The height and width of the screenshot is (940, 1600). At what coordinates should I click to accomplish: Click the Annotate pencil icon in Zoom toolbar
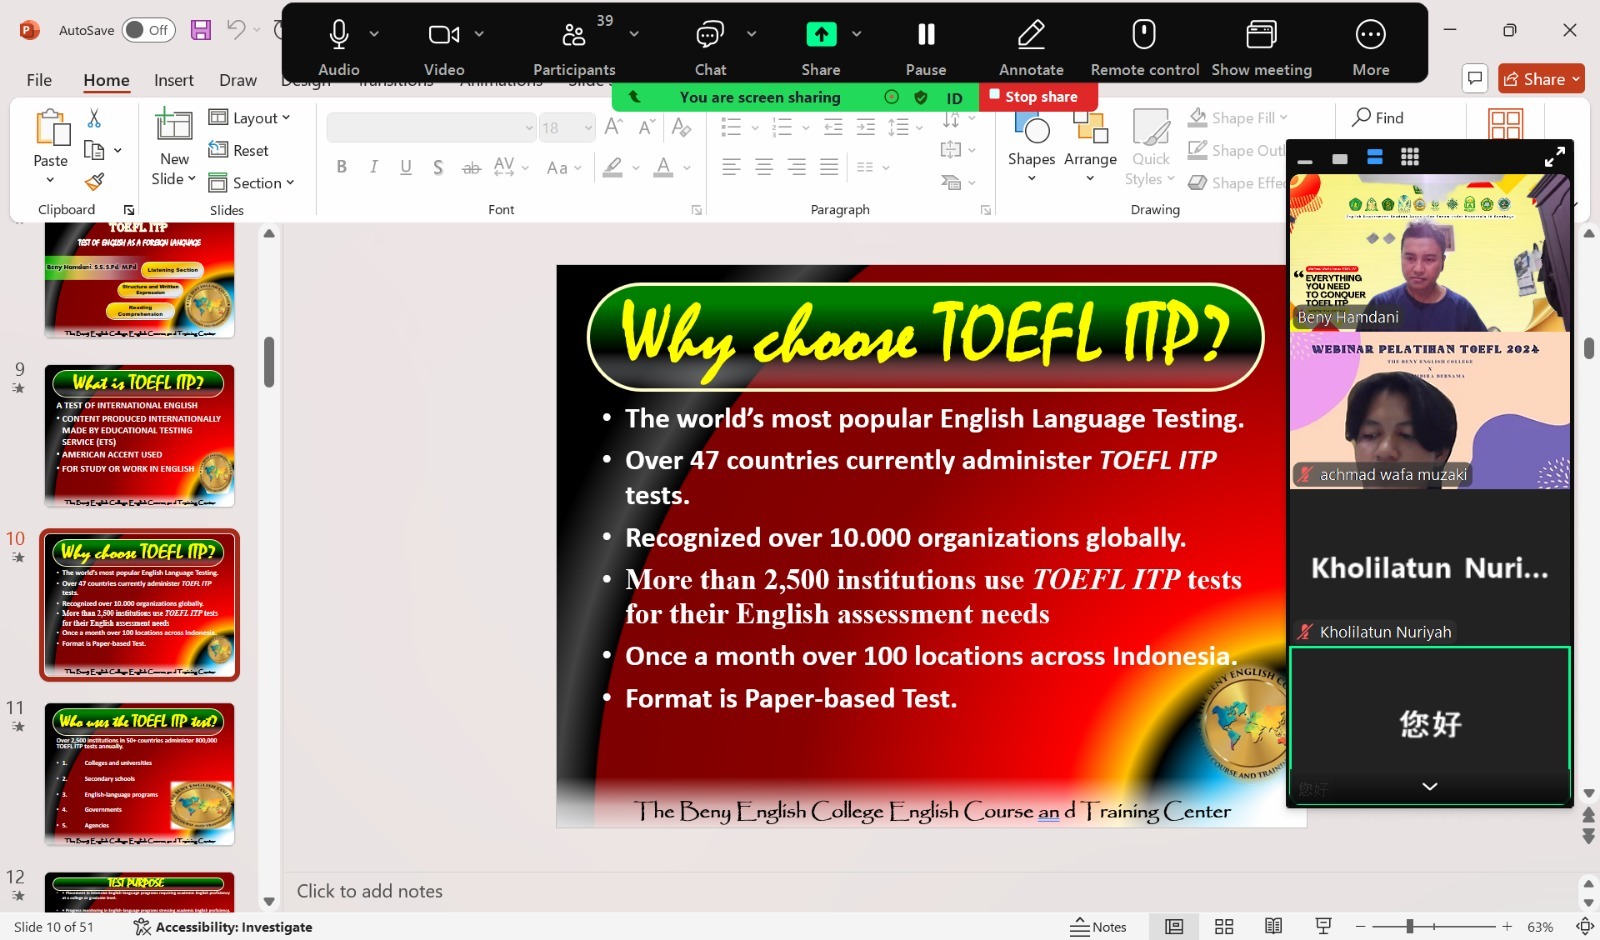(x=1031, y=36)
